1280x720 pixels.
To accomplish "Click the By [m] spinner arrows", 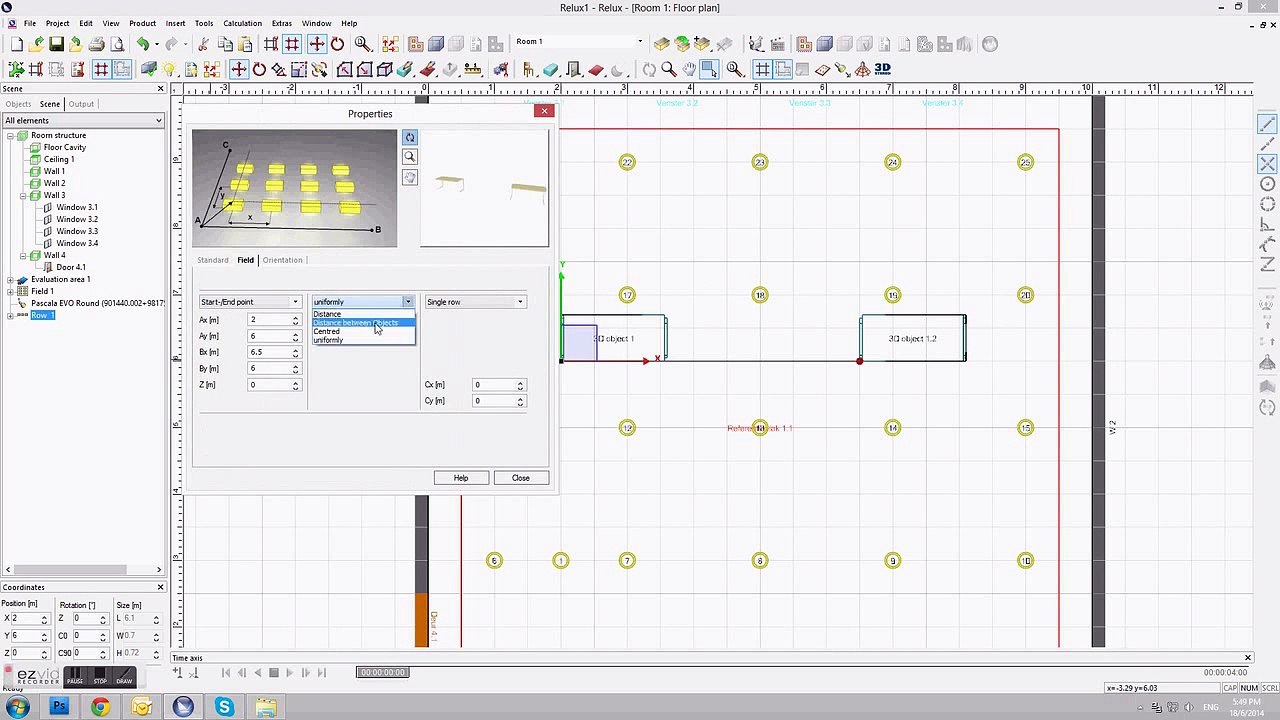I will (295, 368).
